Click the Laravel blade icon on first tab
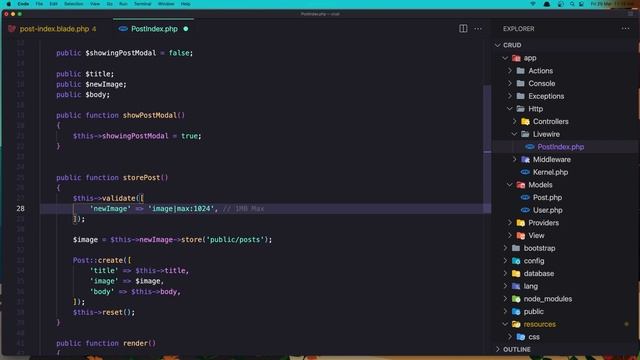This screenshot has height=360, width=640. [x=12, y=29]
